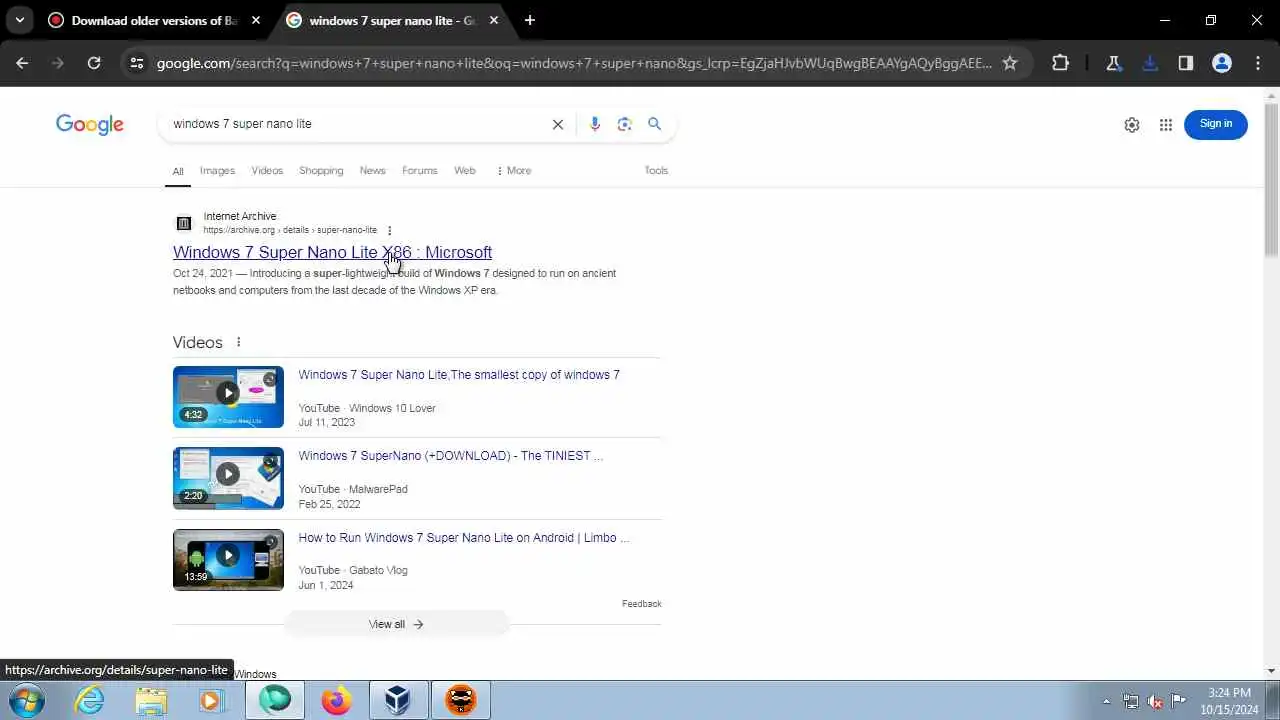
Task: Open Windows Explorer from the taskbar
Action: (151, 700)
